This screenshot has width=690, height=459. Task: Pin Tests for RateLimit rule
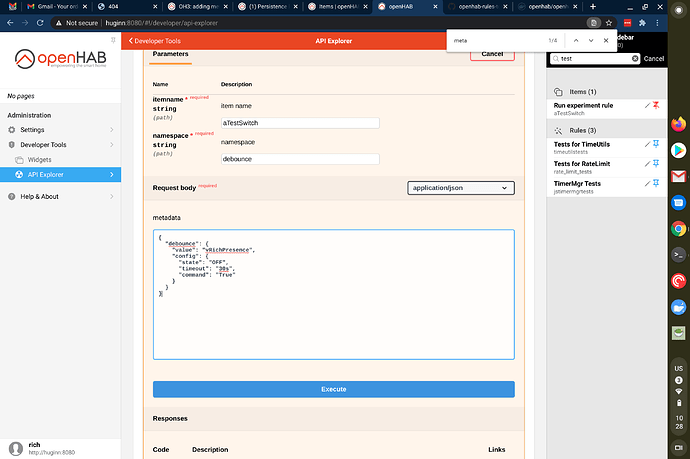pyautogui.click(x=656, y=164)
